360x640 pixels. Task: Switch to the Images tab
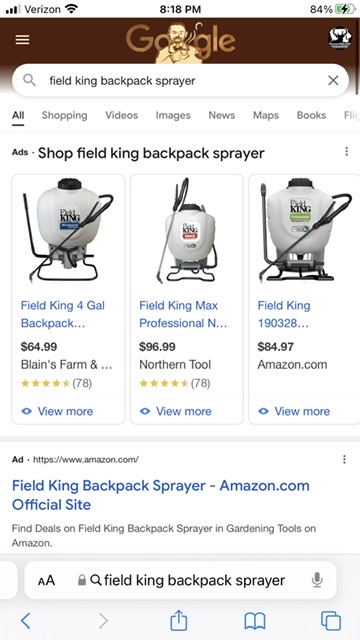point(173,116)
